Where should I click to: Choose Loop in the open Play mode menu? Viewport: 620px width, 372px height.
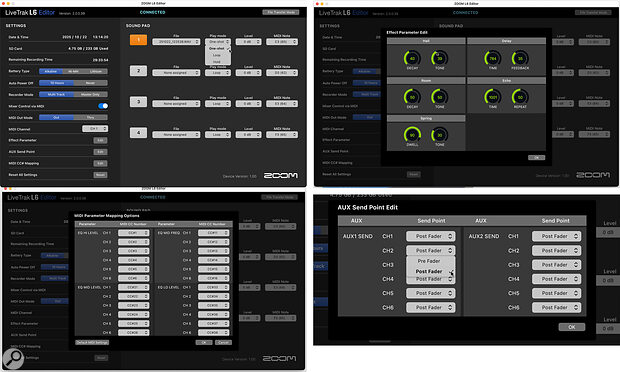pyautogui.click(x=217, y=55)
